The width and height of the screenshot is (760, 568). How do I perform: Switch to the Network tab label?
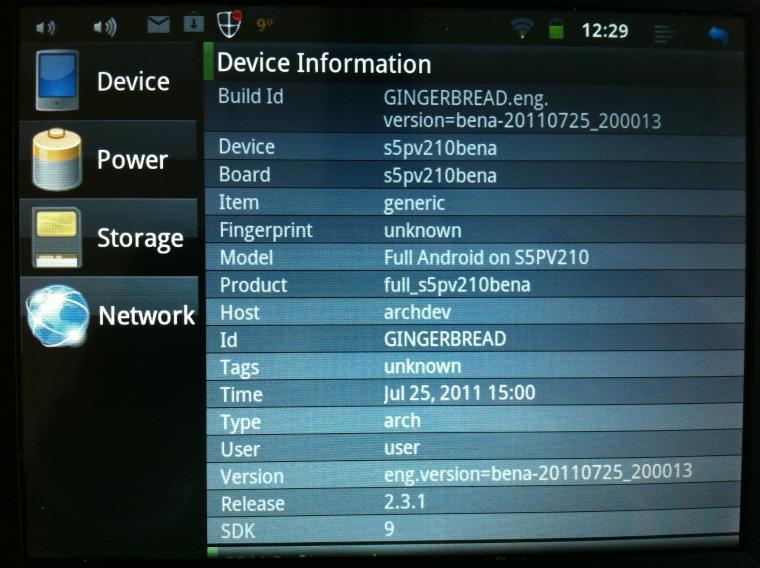pos(146,316)
